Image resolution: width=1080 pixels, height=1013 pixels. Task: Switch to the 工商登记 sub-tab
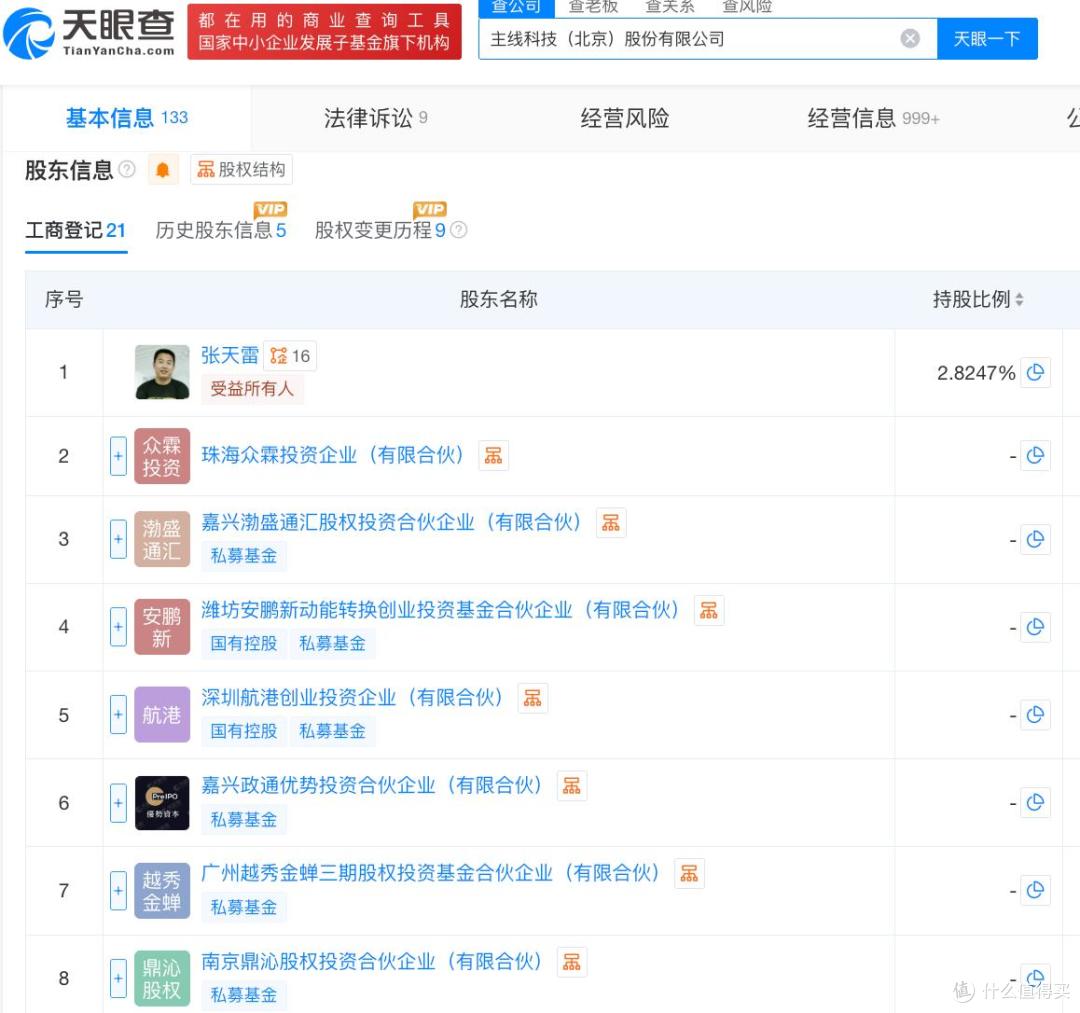(76, 230)
